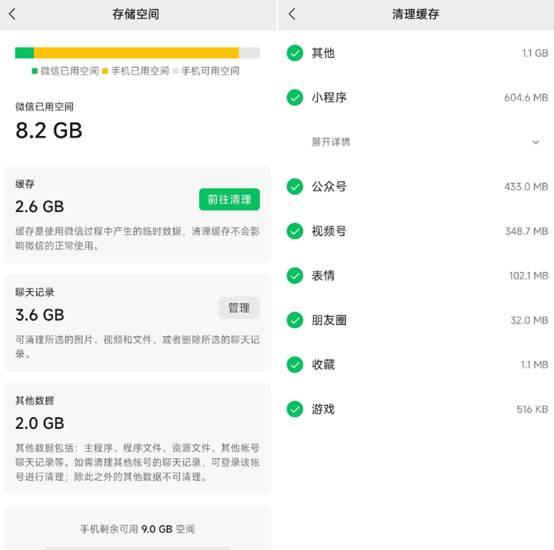554x550 pixels.
Task: Tap the 其他数据 section heading
Action: click(35, 400)
